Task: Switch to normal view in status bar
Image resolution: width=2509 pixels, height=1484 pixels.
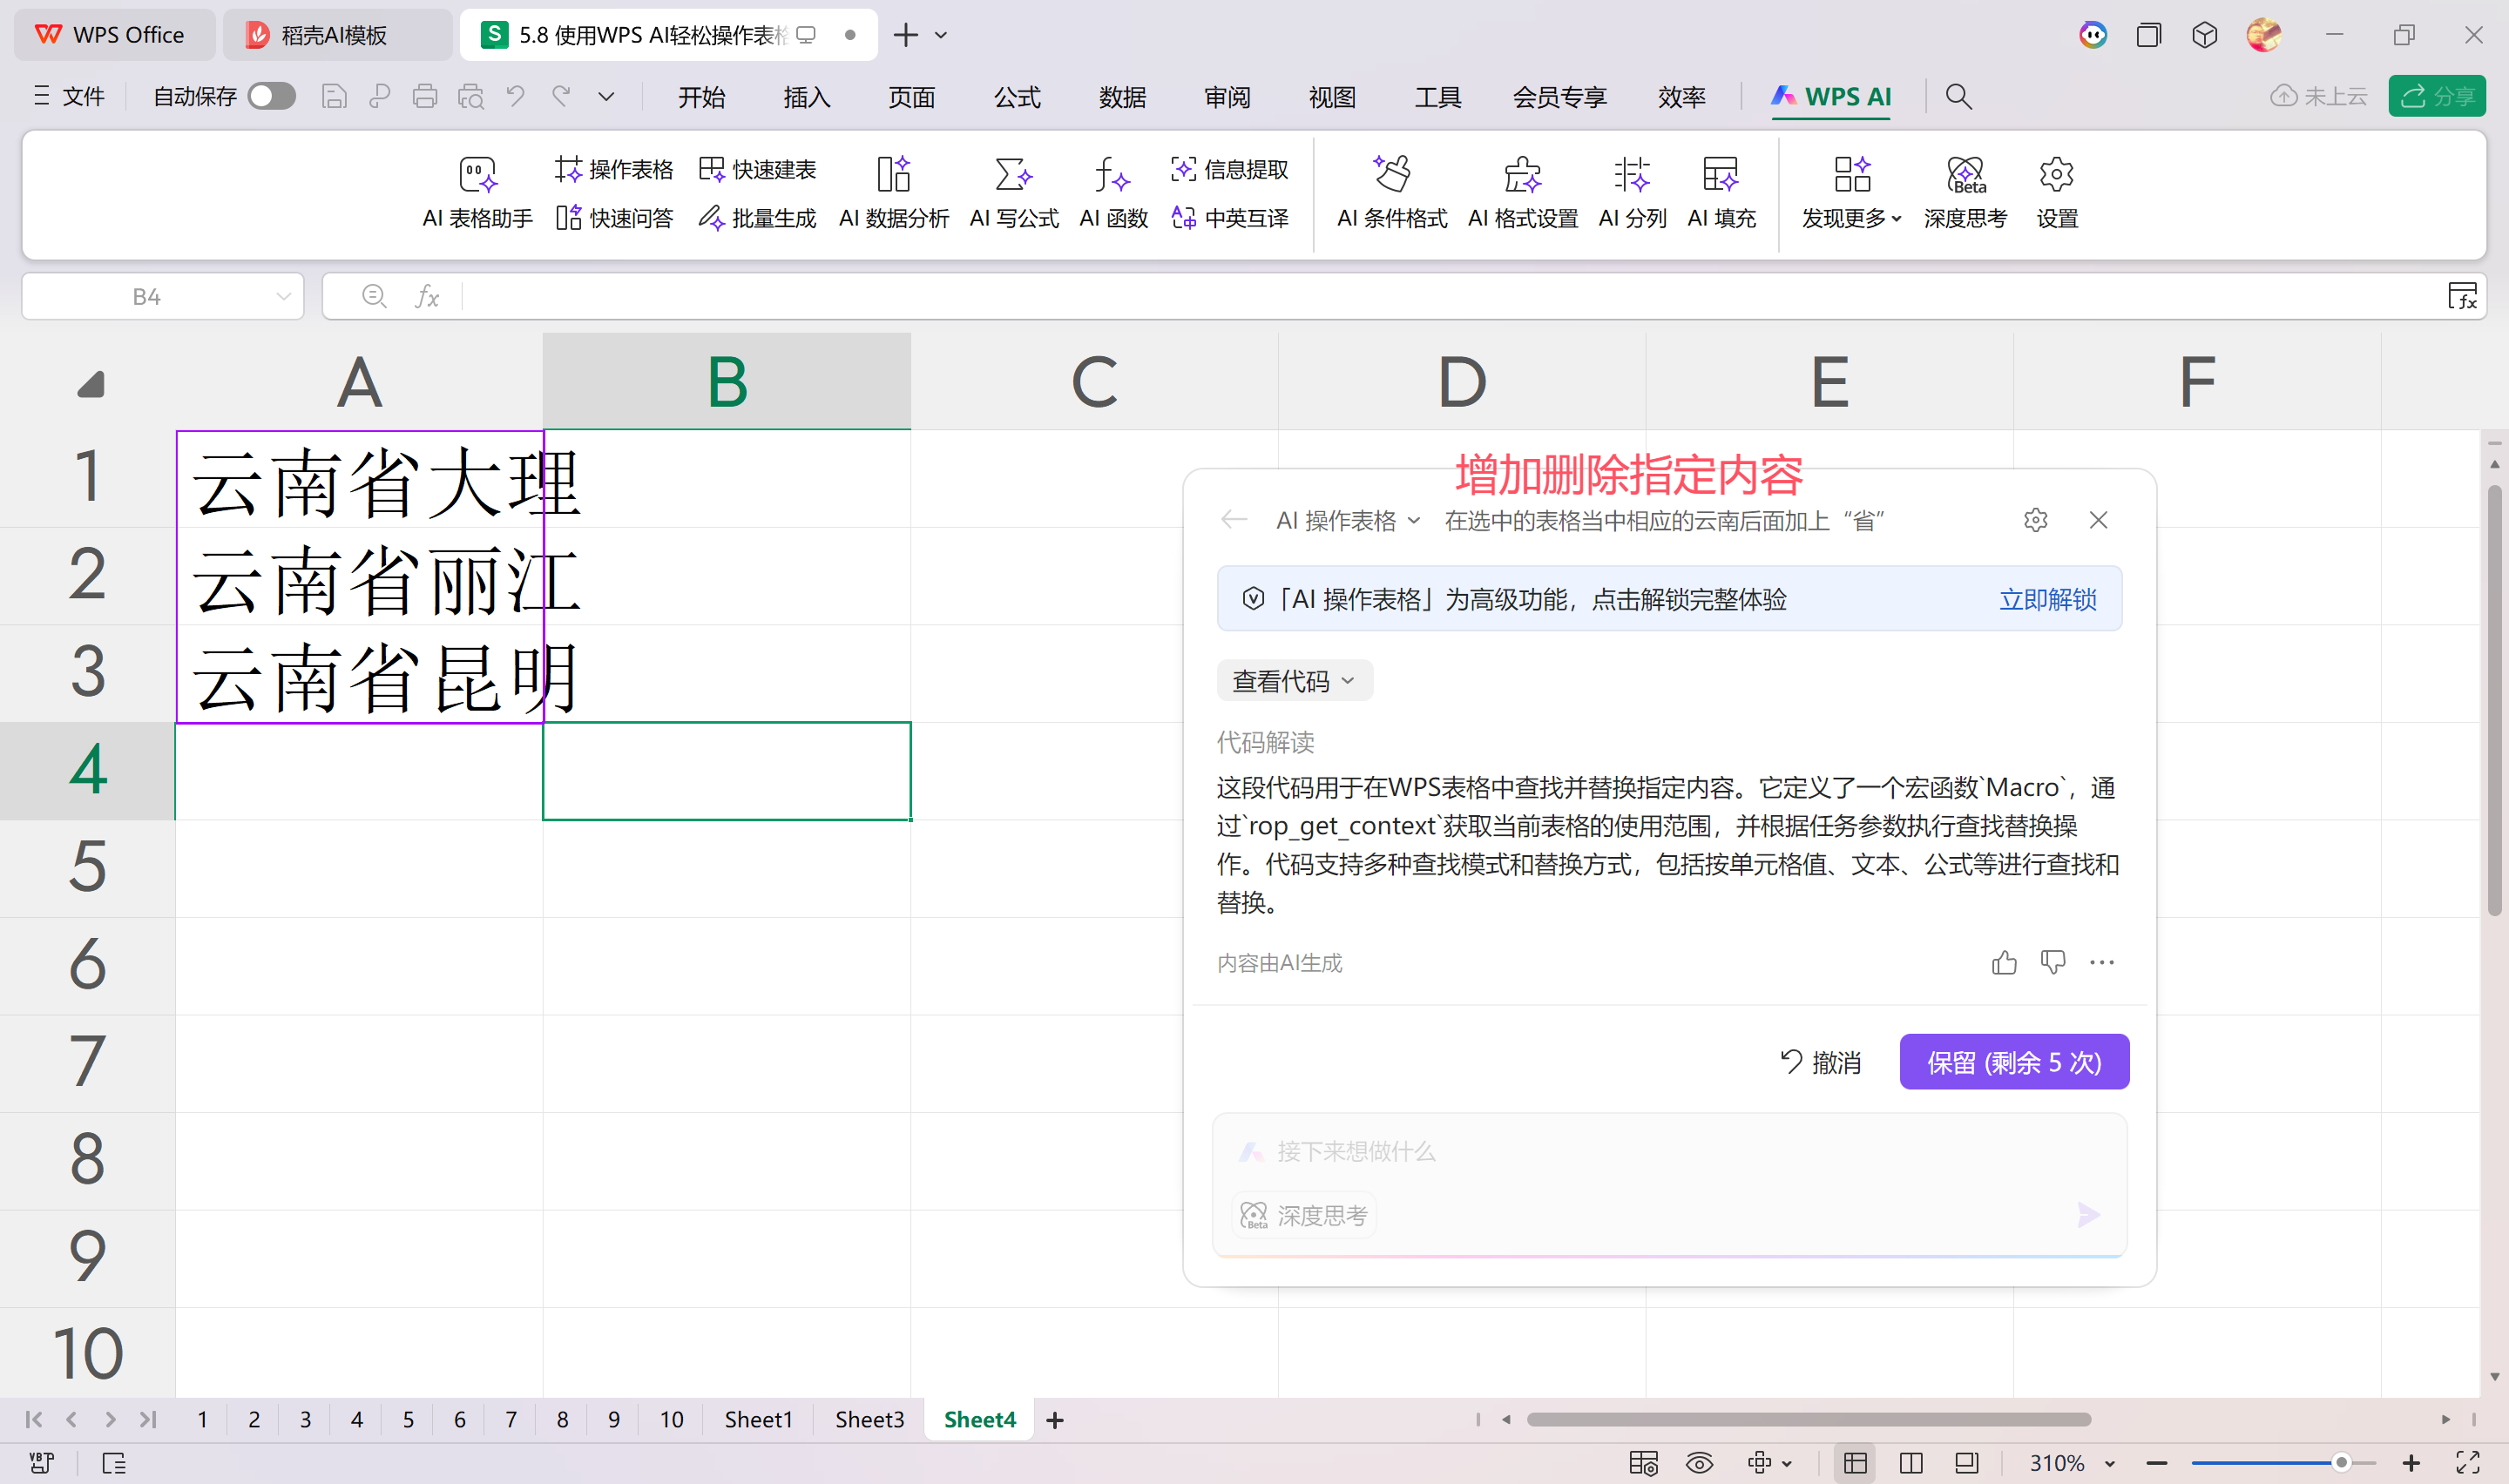Action: pyautogui.click(x=1855, y=1463)
